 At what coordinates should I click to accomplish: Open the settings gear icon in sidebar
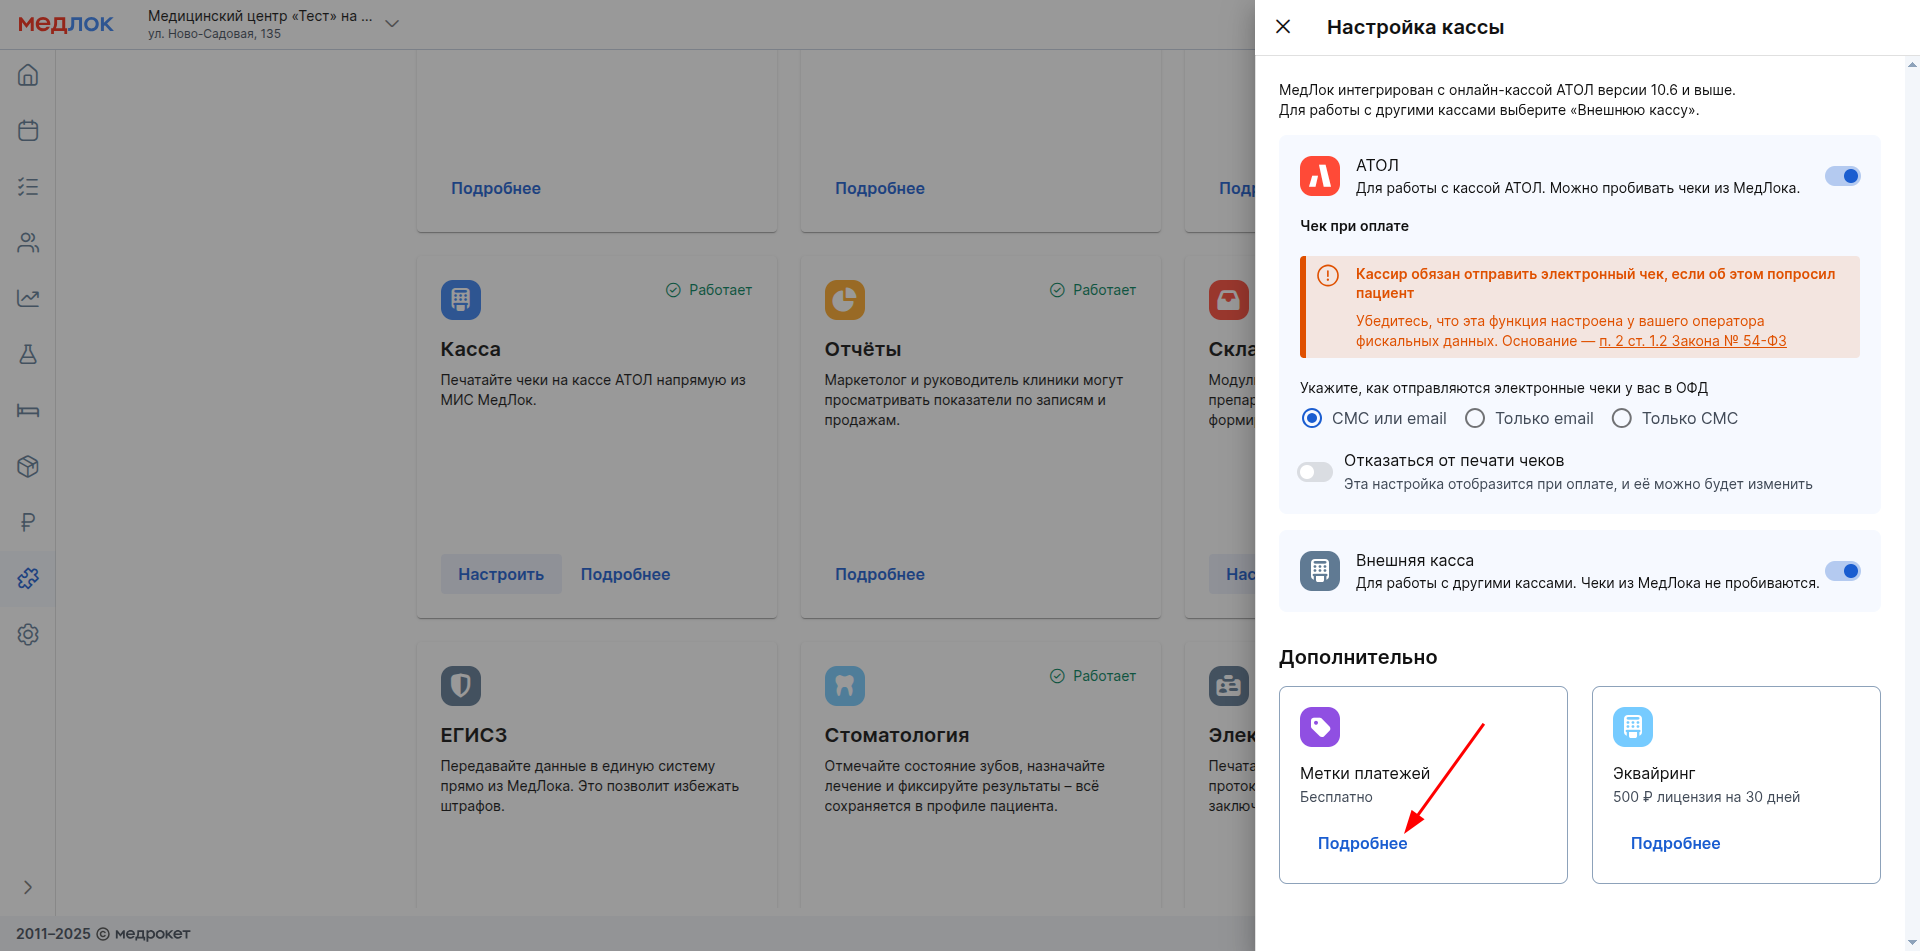tap(28, 634)
